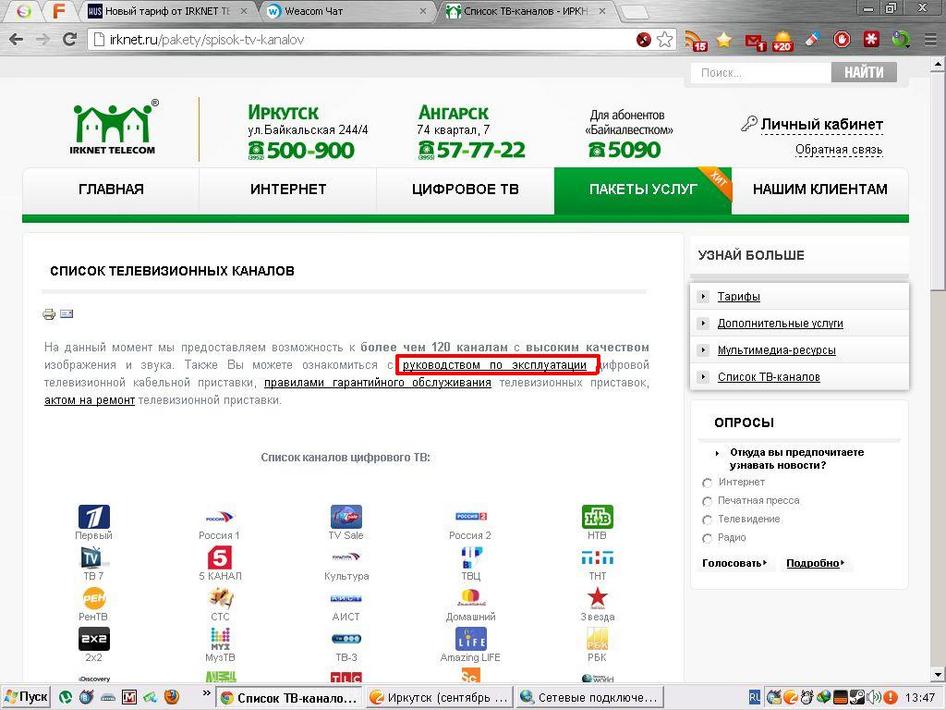Click the key icon near Личный кабинет
The width and height of the screenshot is (946, 710).
[x=749, y=123]
